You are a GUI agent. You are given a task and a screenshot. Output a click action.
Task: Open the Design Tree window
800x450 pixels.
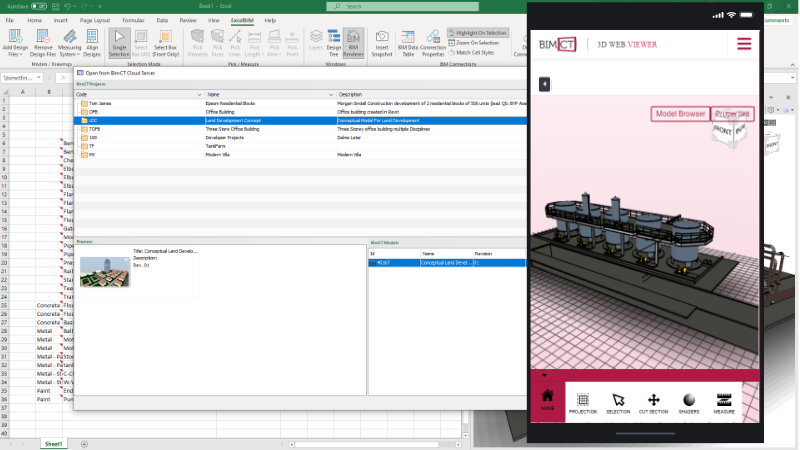tap(334, 43)
